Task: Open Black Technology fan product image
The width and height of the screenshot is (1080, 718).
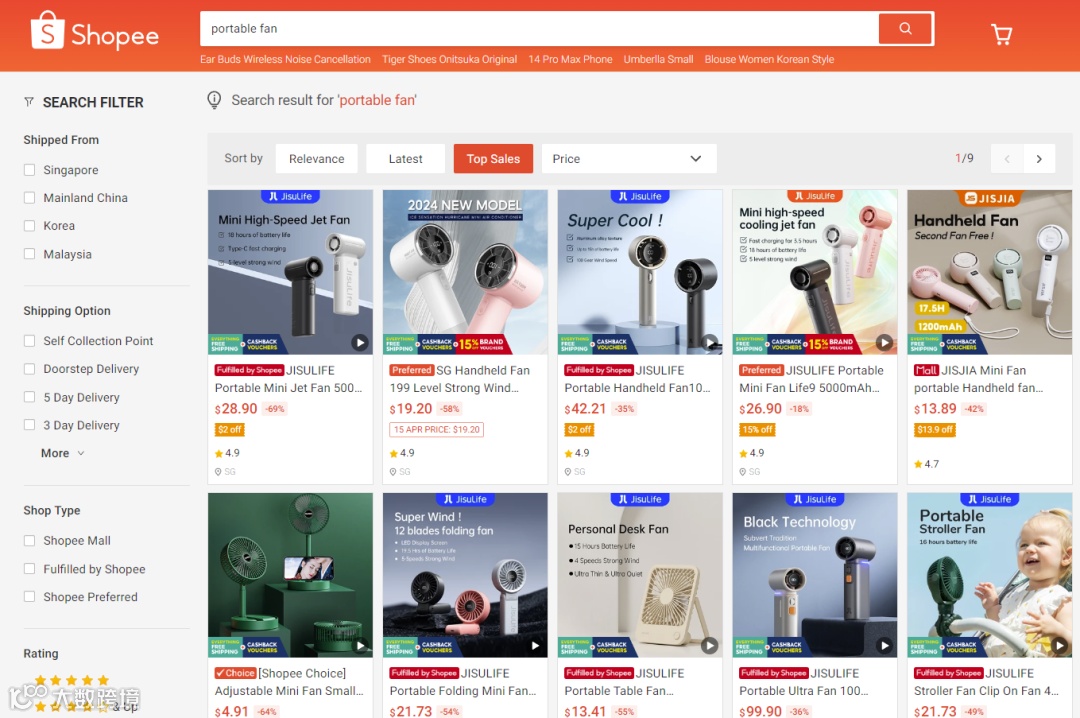Action: 815,575
